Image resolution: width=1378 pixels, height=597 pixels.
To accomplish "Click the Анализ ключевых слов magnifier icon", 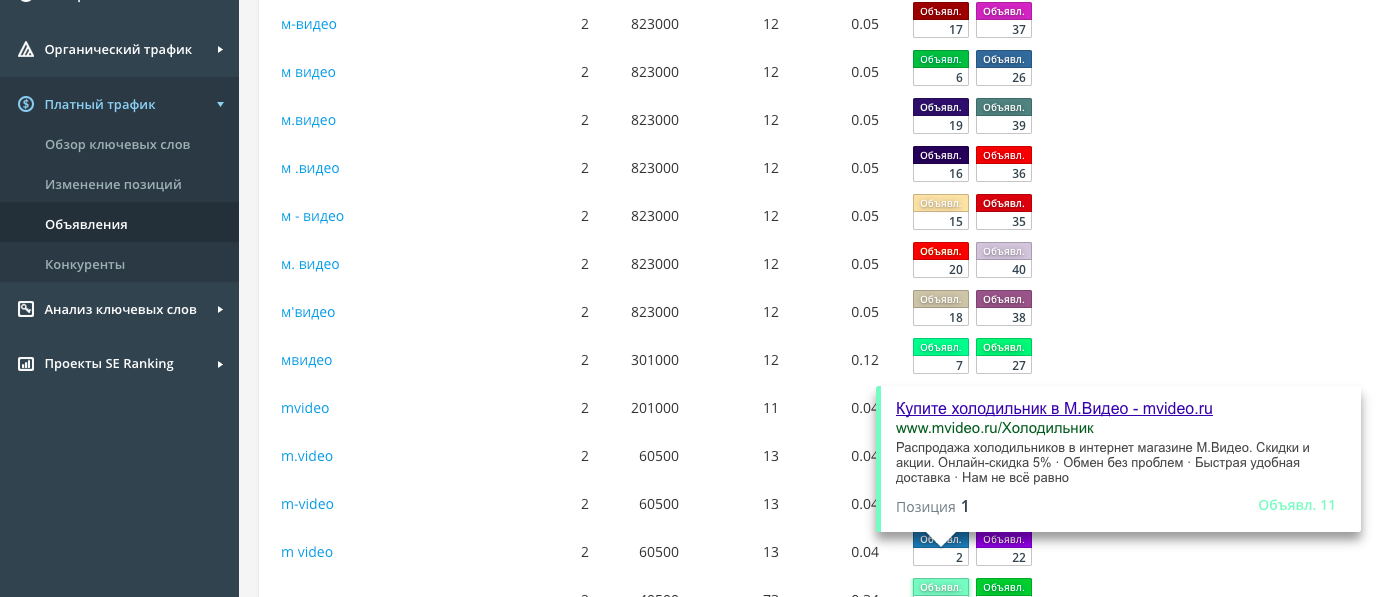I will (x=26, y=309).
